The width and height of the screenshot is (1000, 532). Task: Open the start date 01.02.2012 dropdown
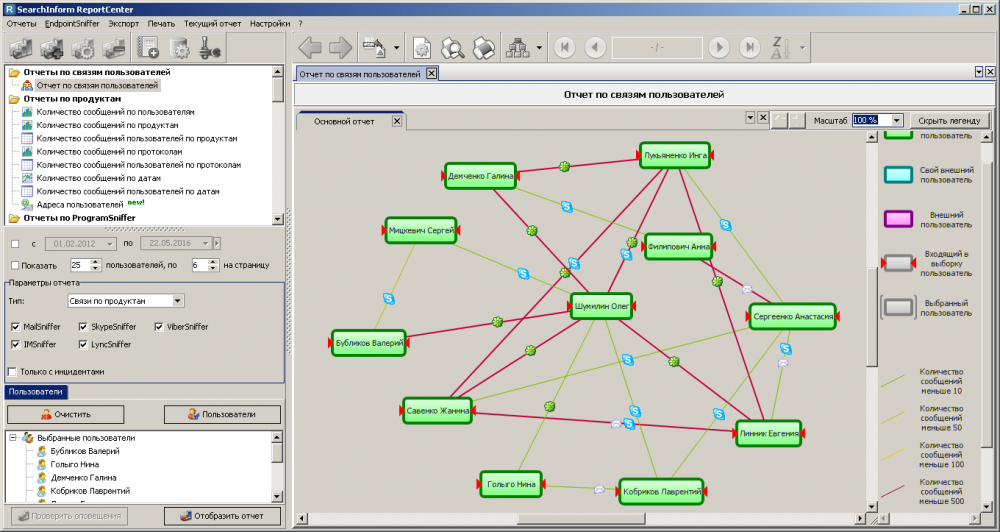(110, 244)
